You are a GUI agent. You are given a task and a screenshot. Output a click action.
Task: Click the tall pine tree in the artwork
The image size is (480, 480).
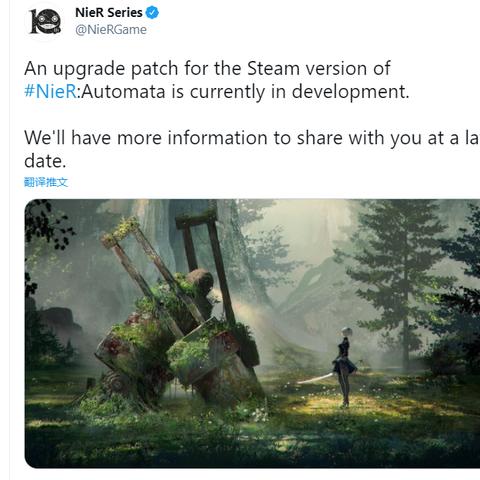pos(400,283)
